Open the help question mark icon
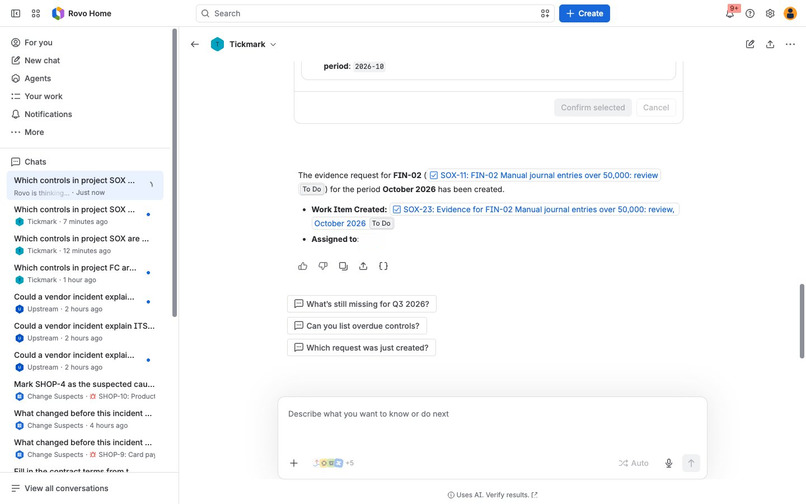The height and width of the screenshot is (504, 806). pyautogui.click(x=750, y=13)
